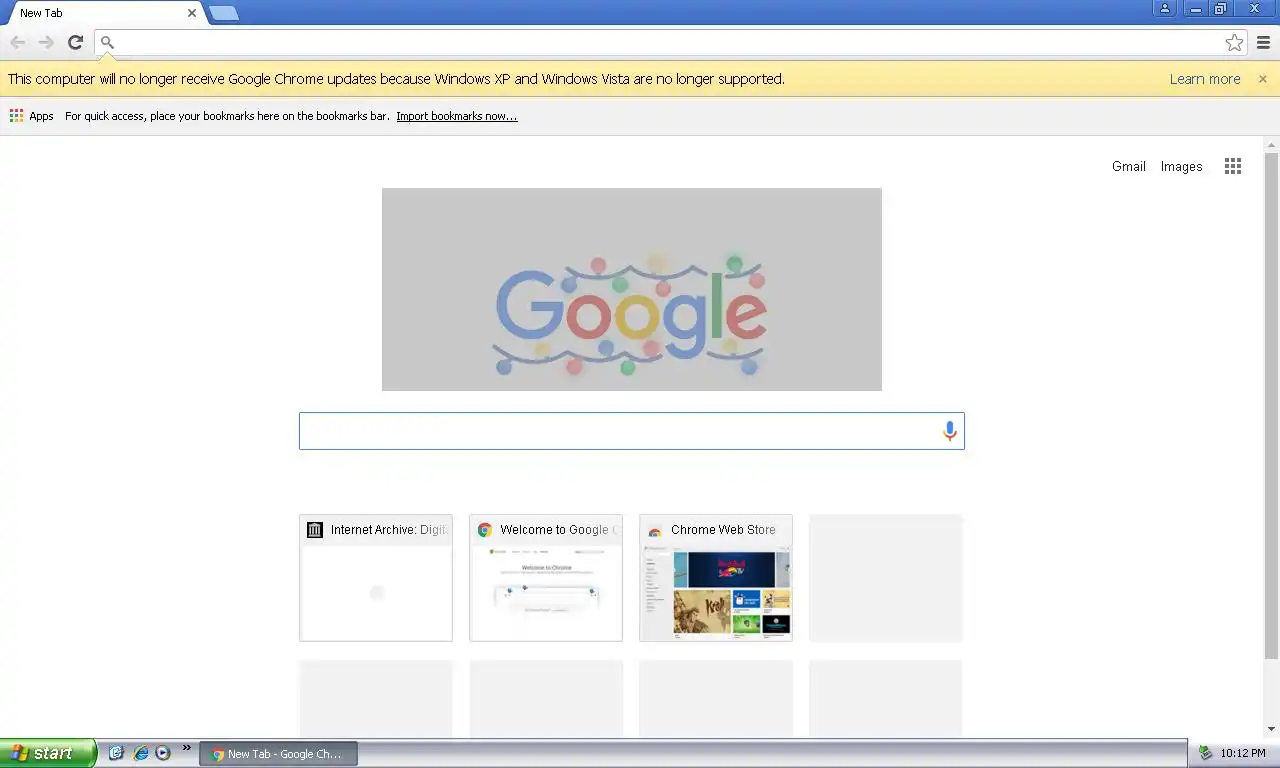Open the Windows Start button

(48, 753)
